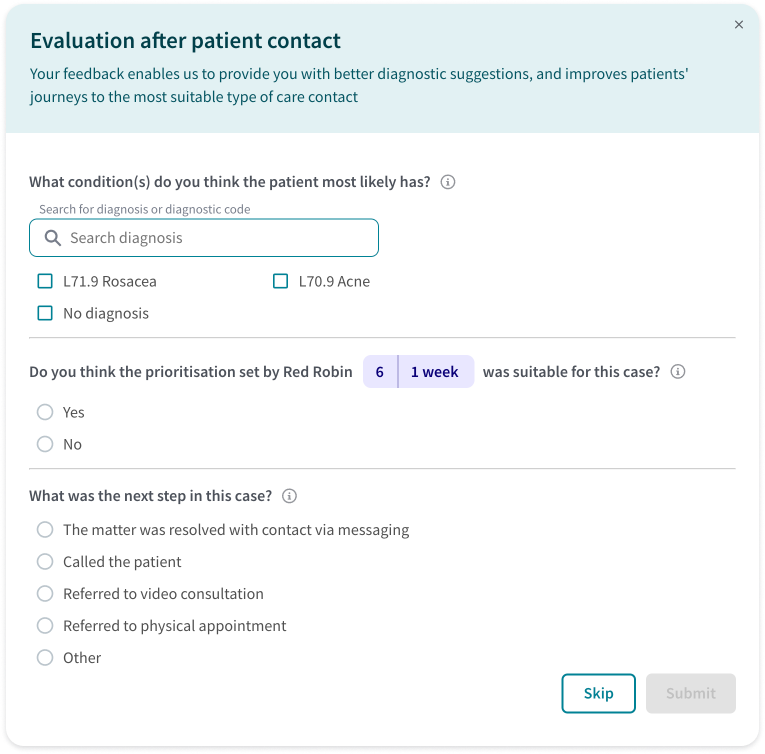Close the evaluation dialog with the X
765x754 pixels.
739,24
